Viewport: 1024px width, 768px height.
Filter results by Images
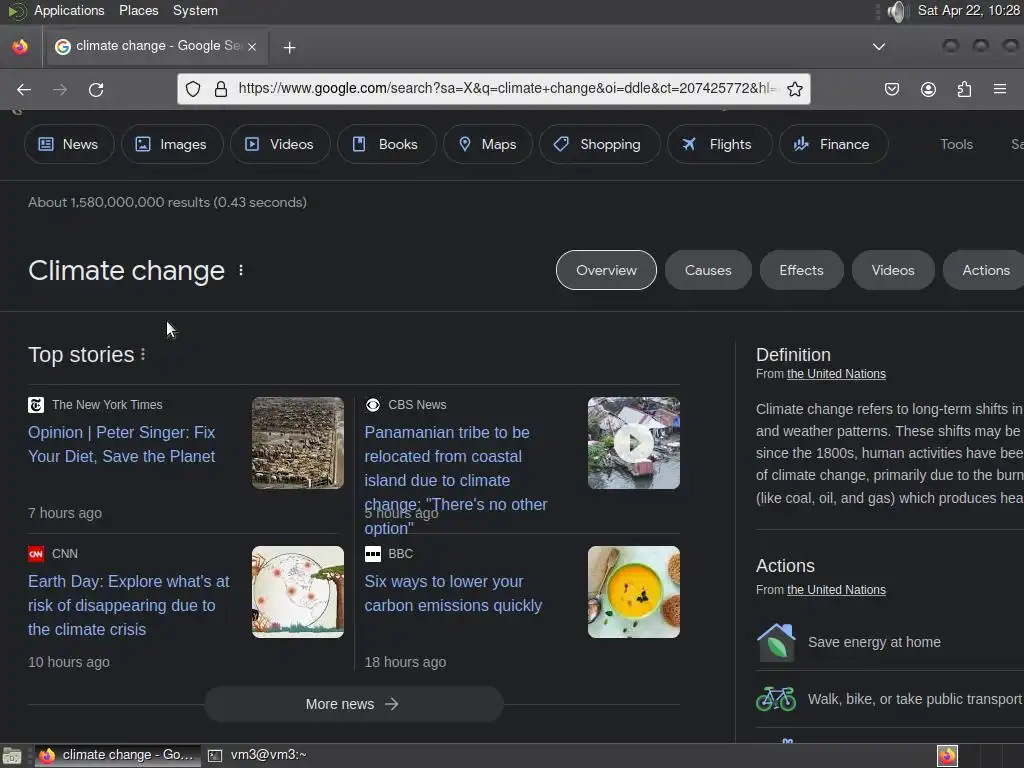172,144
